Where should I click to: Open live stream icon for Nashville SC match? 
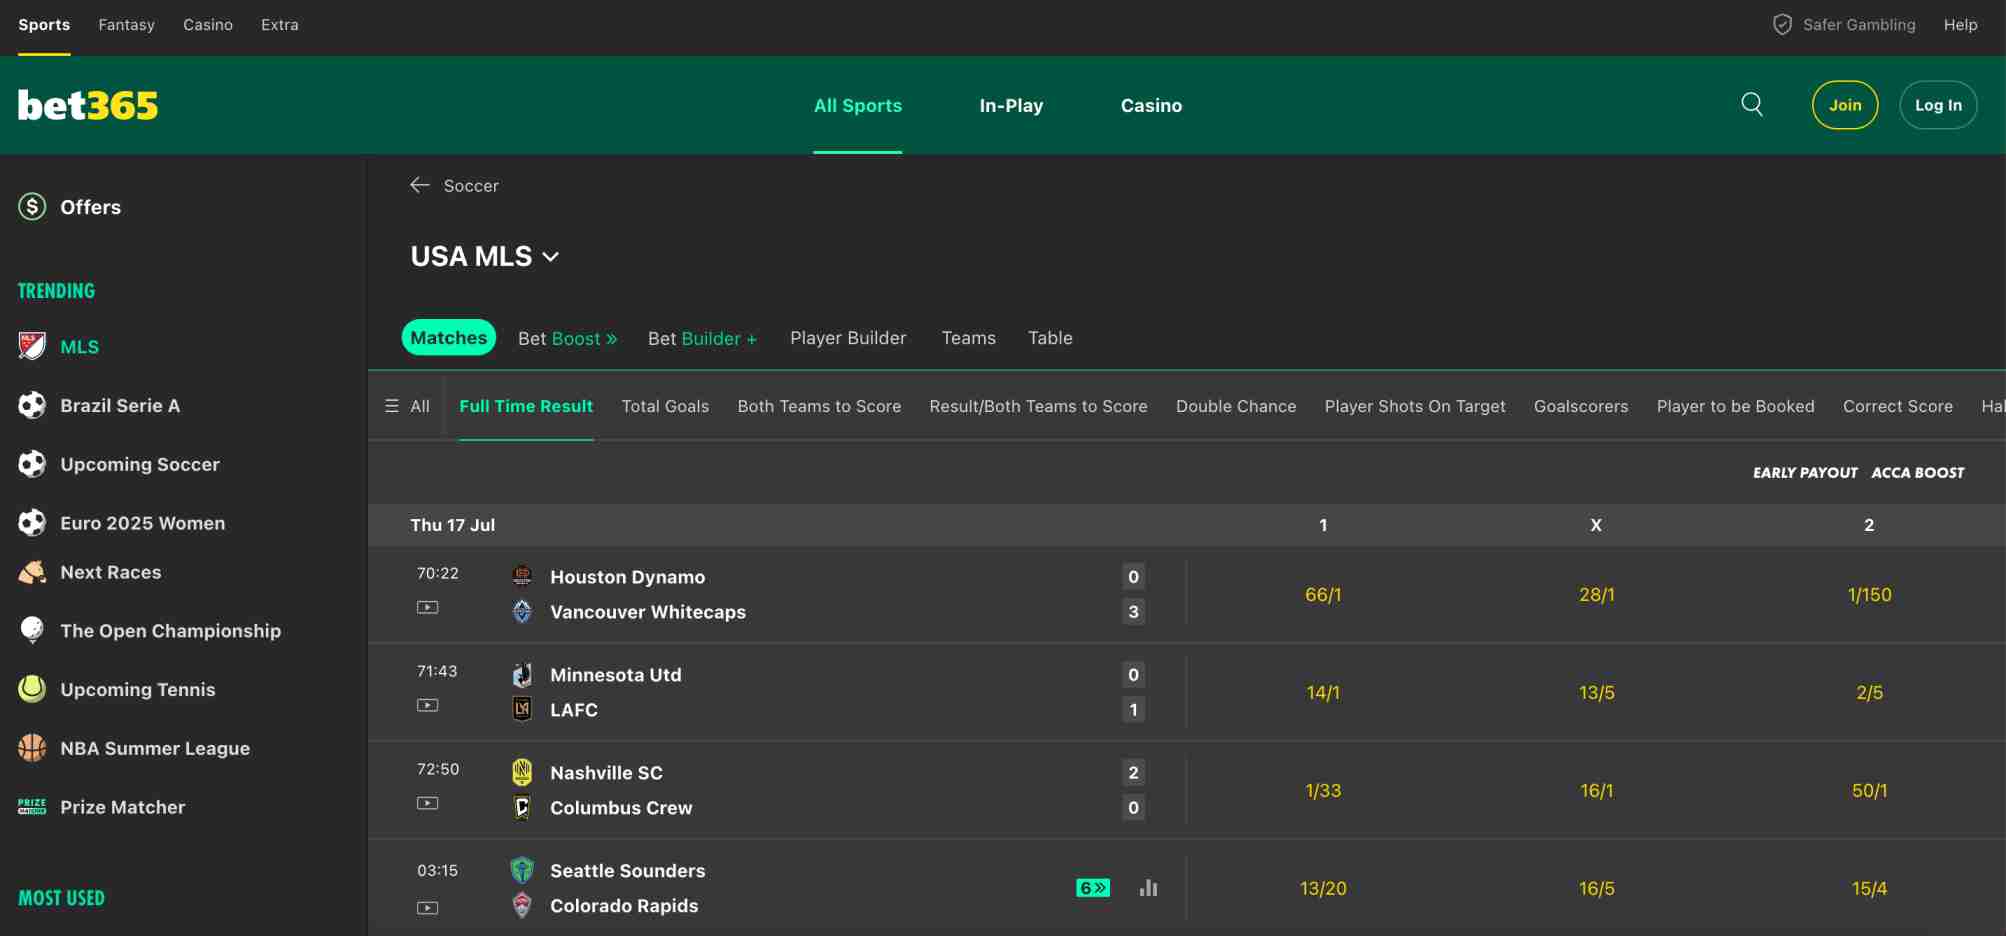[427, 803]
